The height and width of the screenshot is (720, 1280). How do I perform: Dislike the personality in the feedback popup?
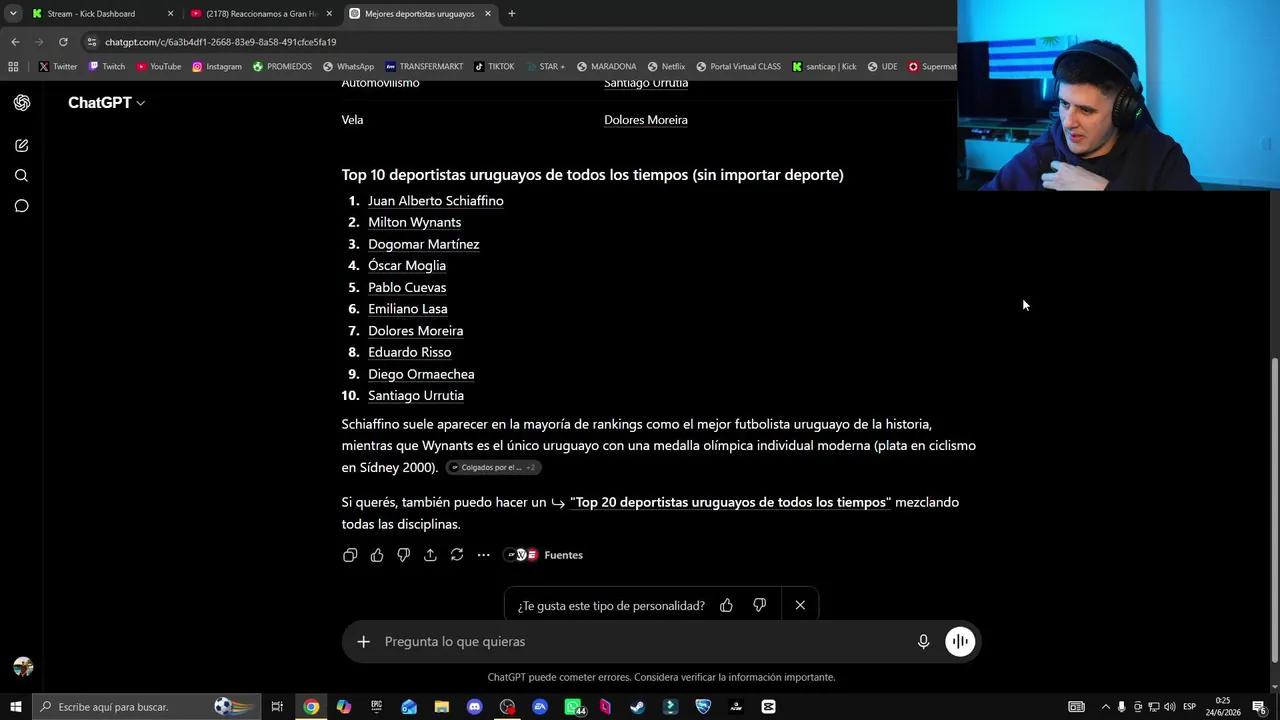pyautogui.click(x=759, y=605)
